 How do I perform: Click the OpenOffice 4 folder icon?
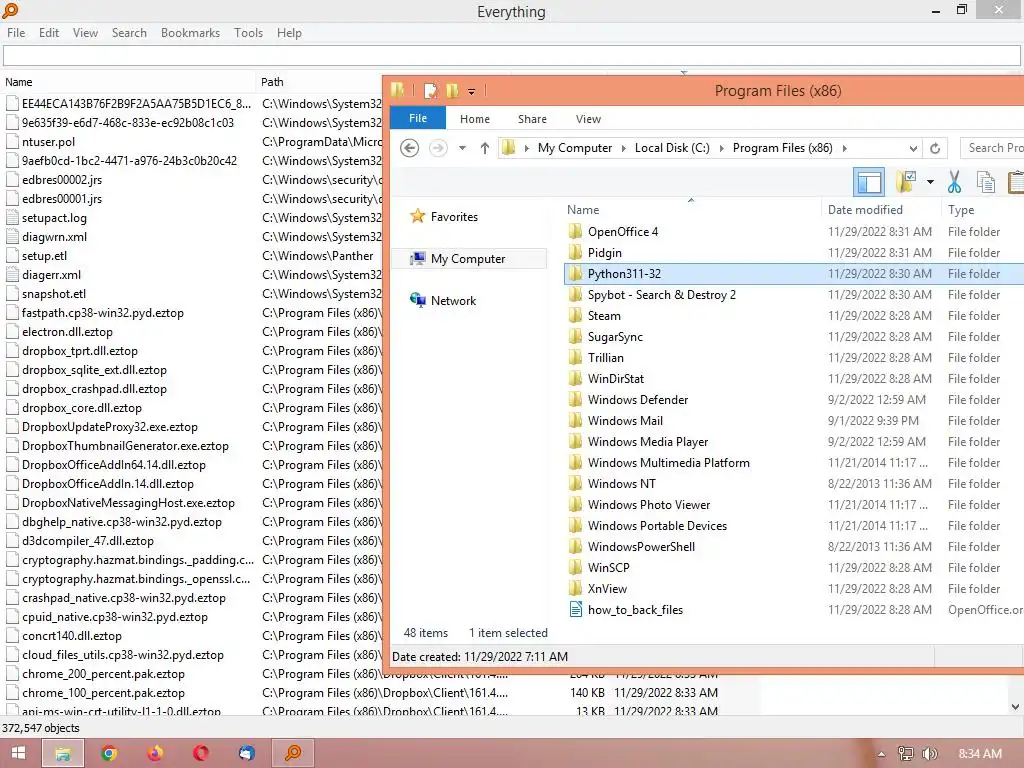[x=575, y=232]
